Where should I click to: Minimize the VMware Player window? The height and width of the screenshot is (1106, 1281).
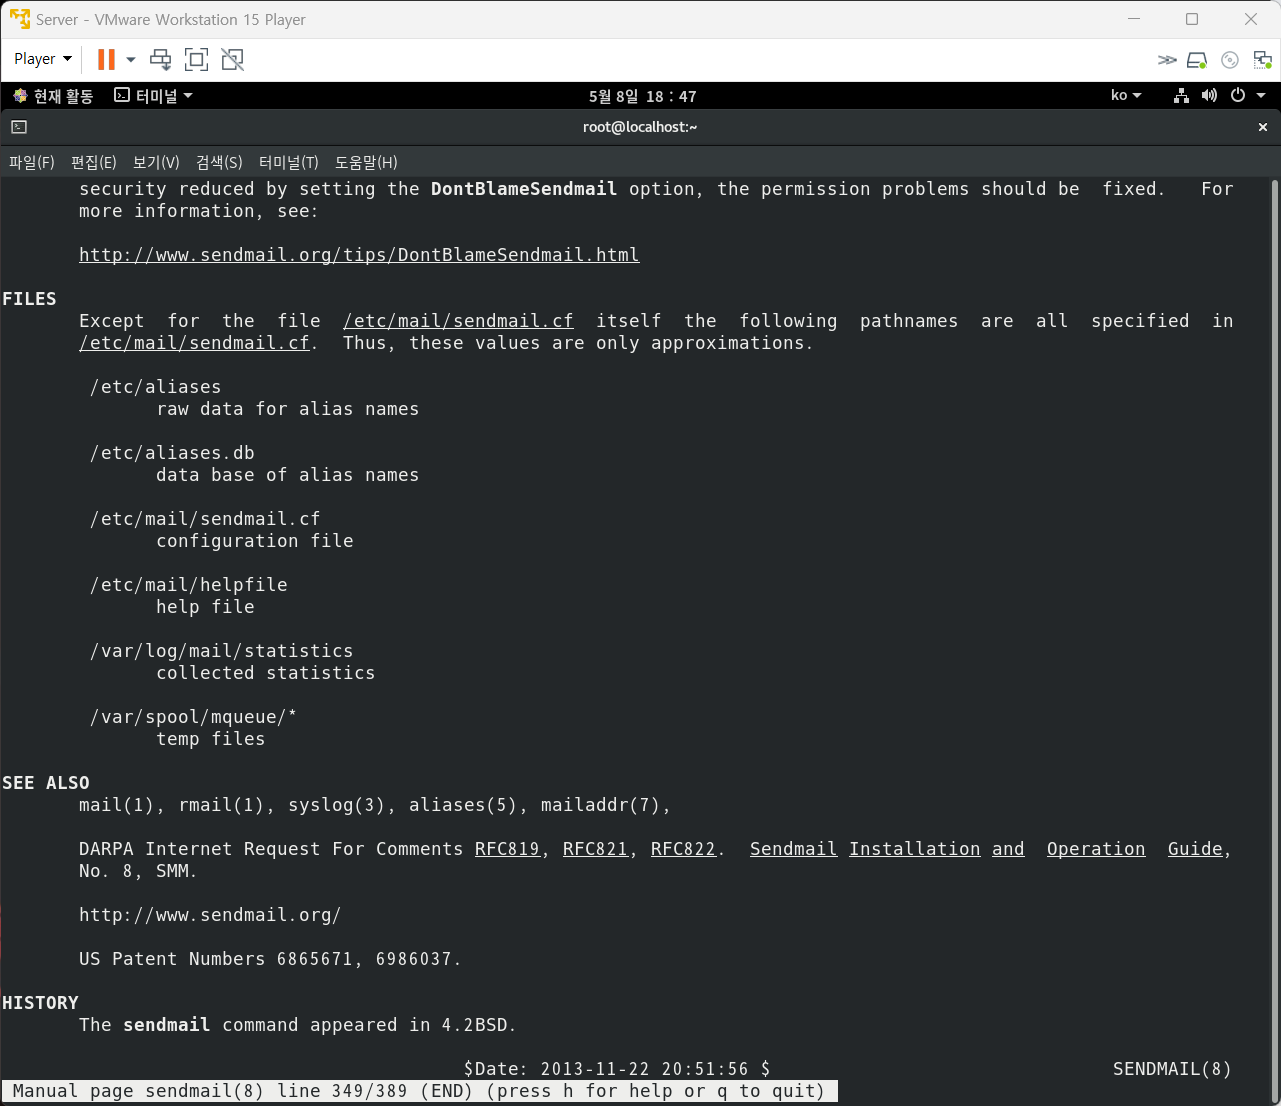[x=1134, y=19]
